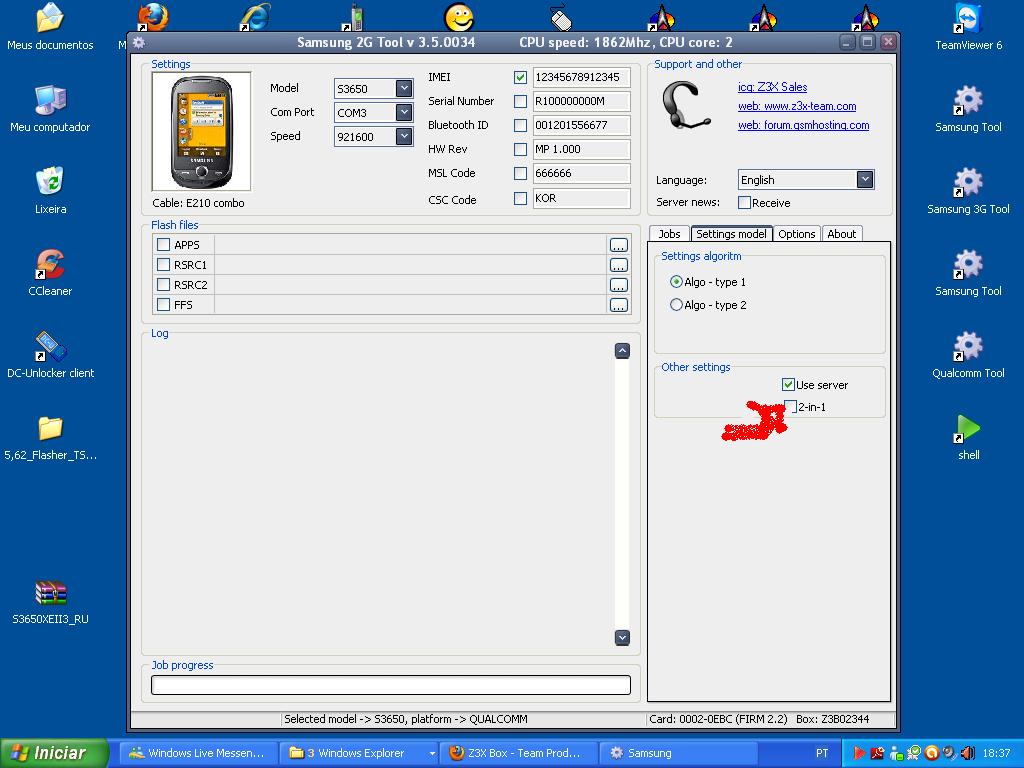Click the log scroll-up arrow
The height and width of the screenshot is (768, 1024).
[622, 351]
